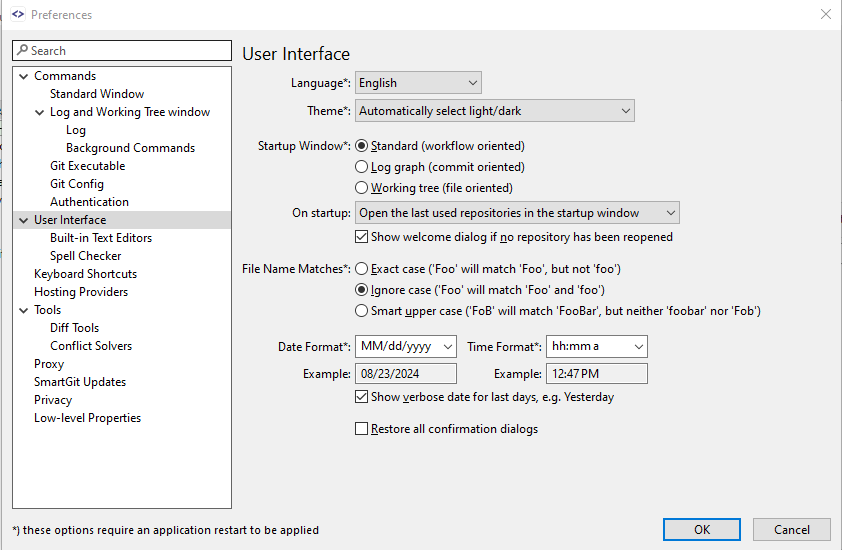842x550 pixels.
Task: Open the Date Format dropdown
Action: [406, 347]
